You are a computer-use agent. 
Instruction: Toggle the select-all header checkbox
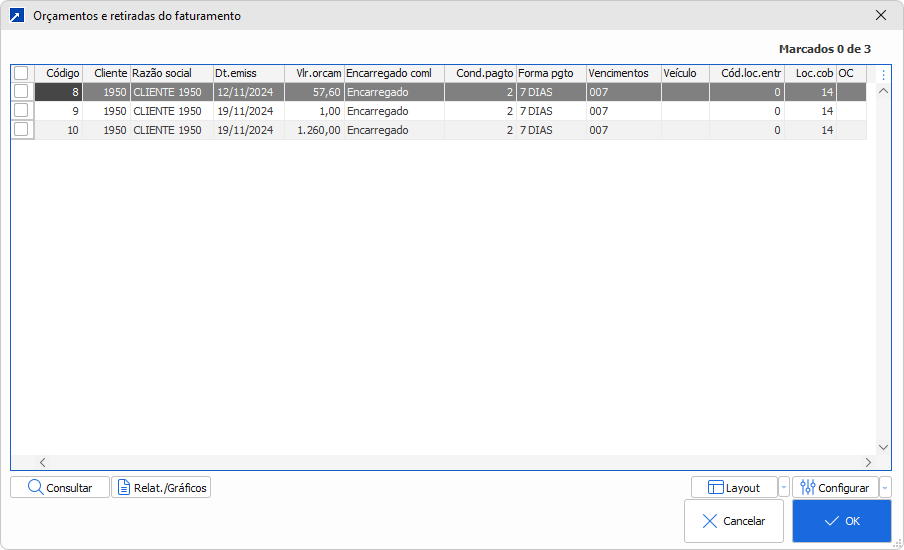tap(21, 73)
